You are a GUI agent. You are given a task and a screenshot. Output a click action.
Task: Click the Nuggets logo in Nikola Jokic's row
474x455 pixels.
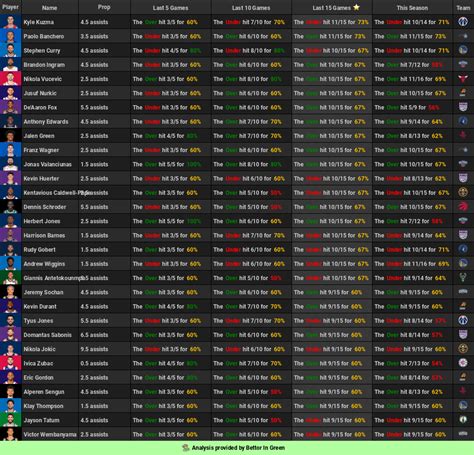click(x=463, y=349)
